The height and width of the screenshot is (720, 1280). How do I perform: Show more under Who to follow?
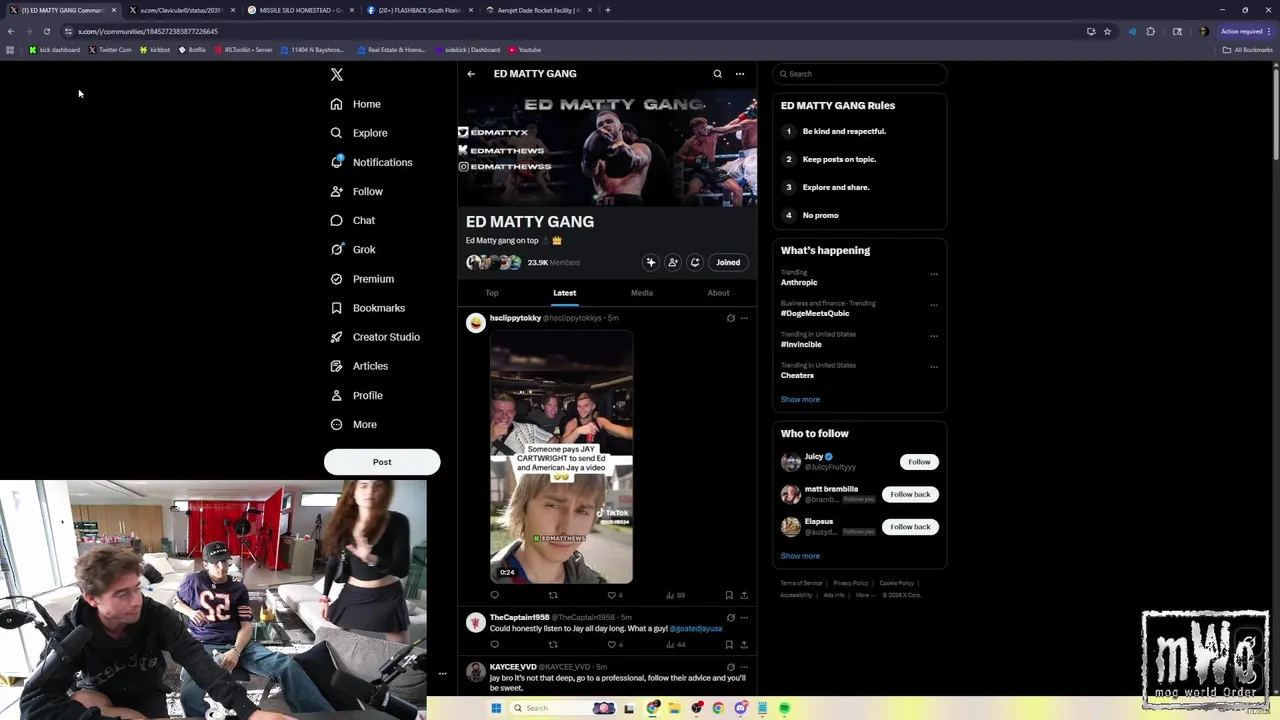pyautogui.click(x=800, y=556)
